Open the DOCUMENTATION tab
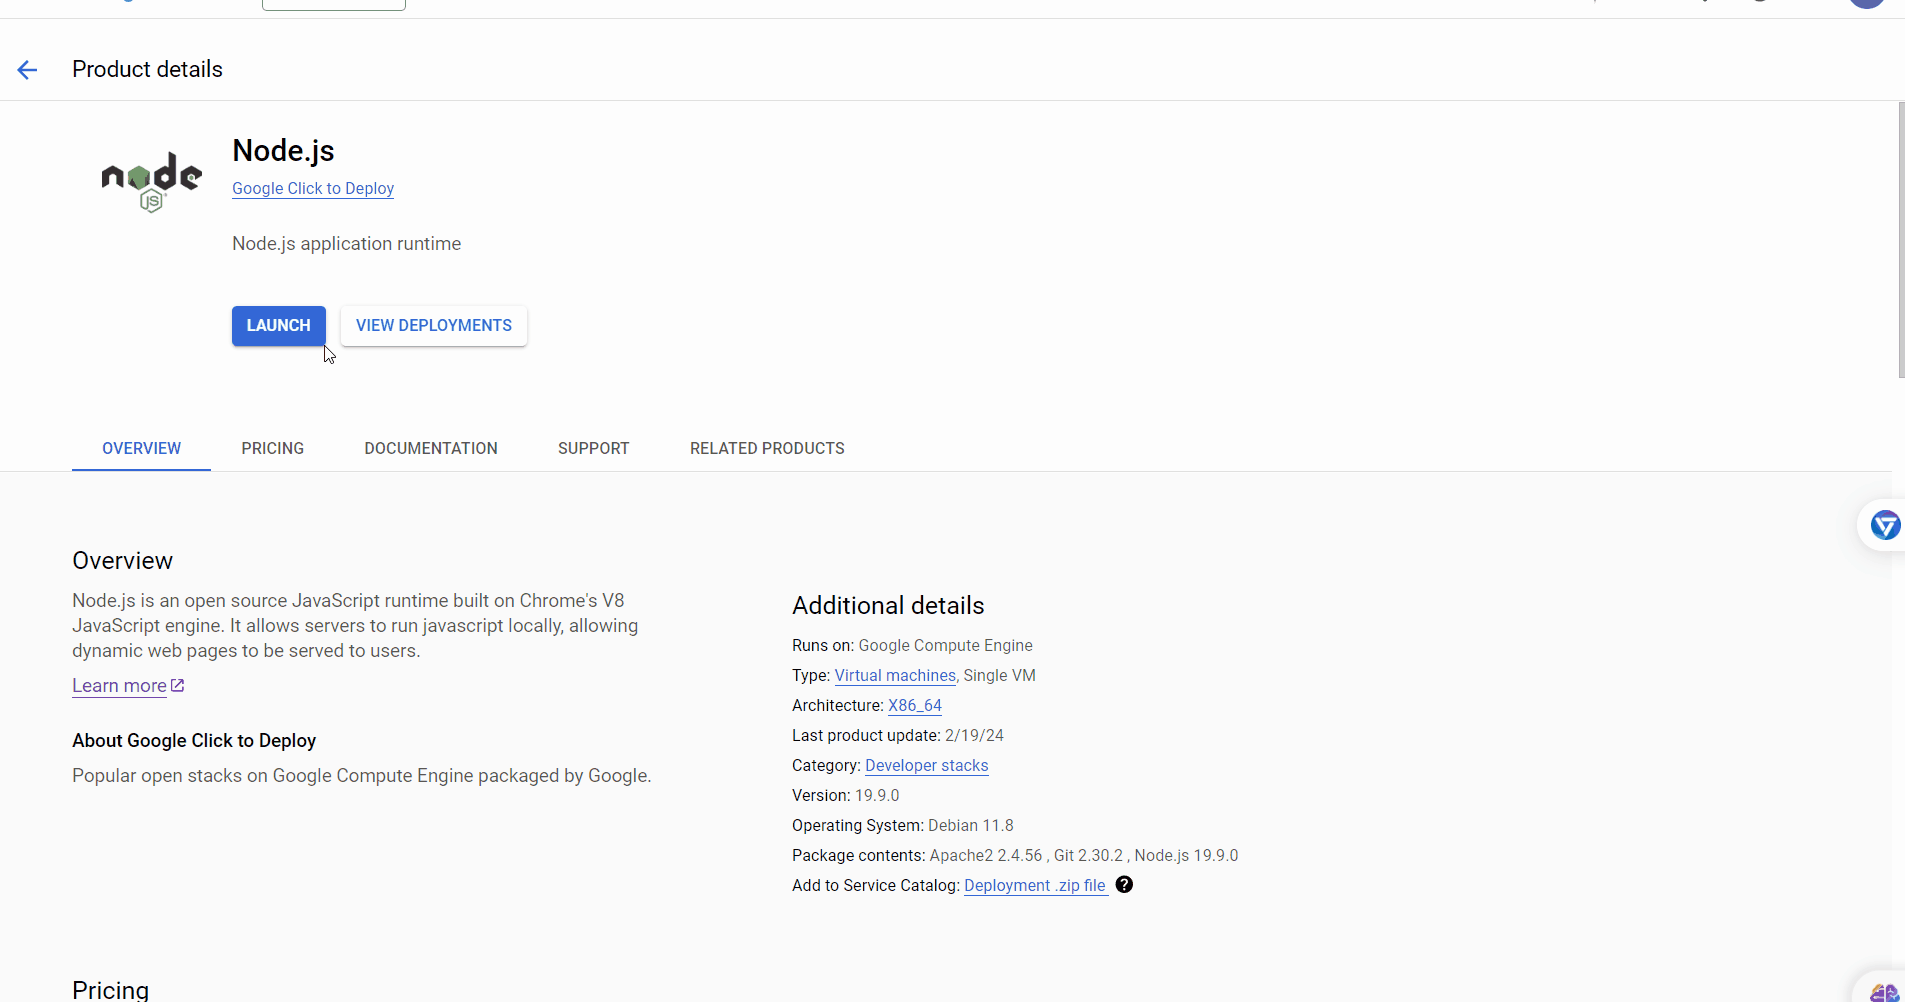1905x1002 pixels. pyautogui.click(x=431, y=449)
